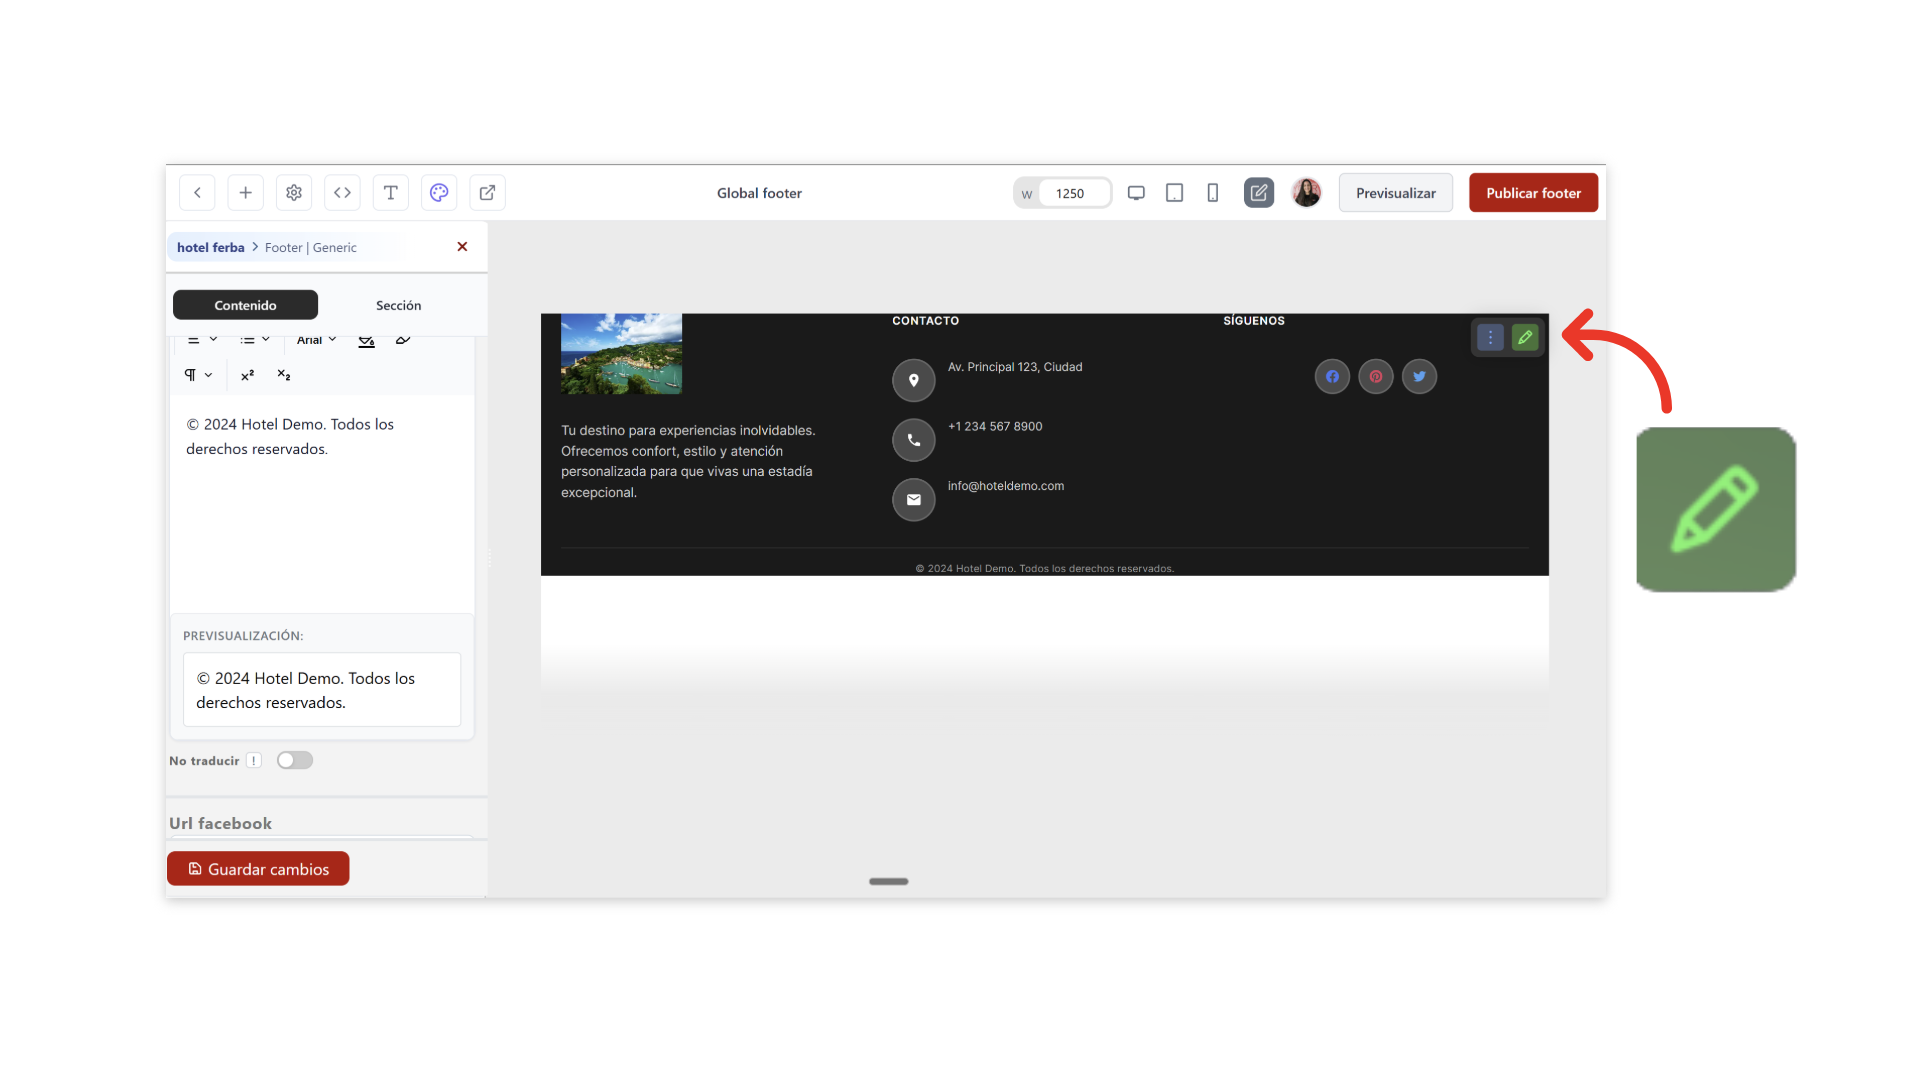The image size is (1920, 1080).
Task: Toggle the edit mode button beside avatar
Action: pyautogui.click(x=1258, y=193)
